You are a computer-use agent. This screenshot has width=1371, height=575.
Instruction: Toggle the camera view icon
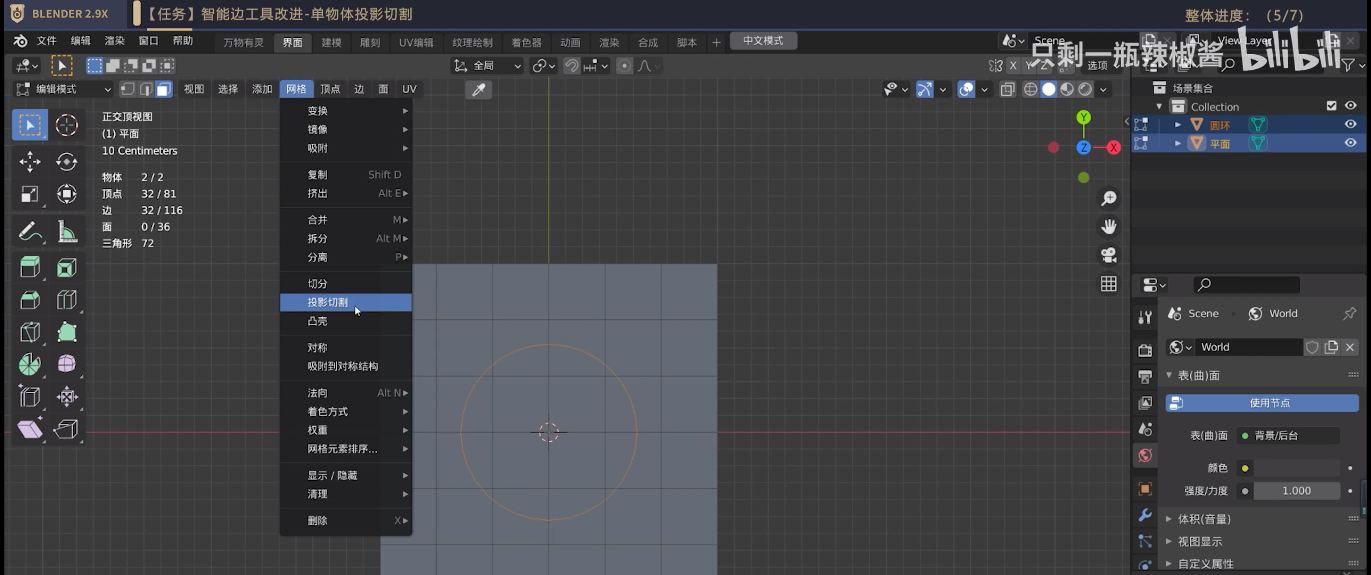coord(1108,255)
